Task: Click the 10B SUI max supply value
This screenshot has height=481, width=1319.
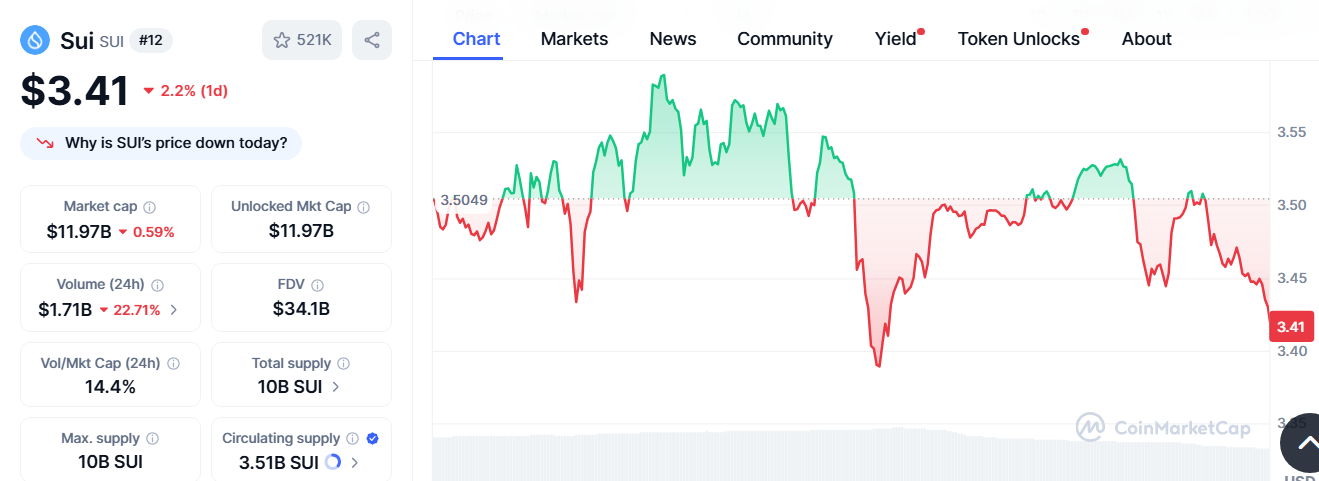Action: (110, 462)
